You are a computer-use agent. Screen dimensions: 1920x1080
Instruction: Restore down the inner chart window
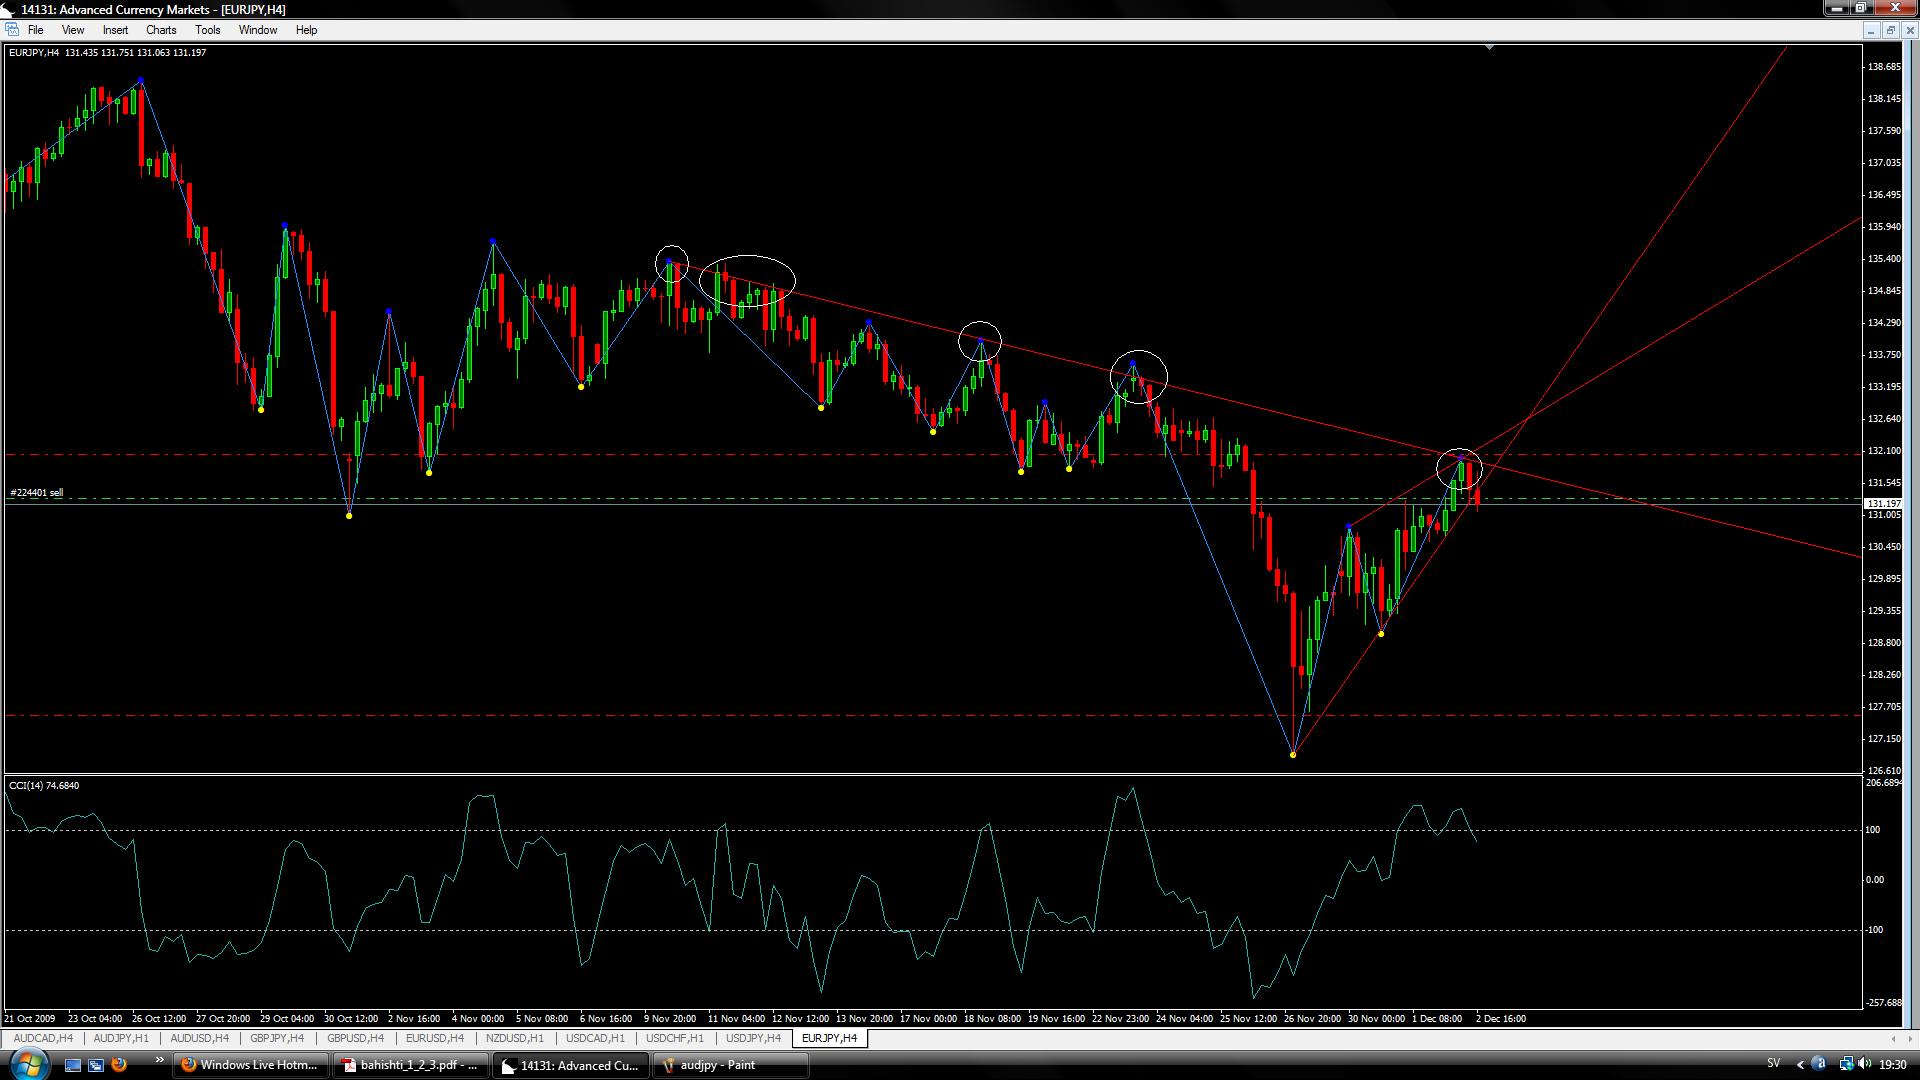1890,30
